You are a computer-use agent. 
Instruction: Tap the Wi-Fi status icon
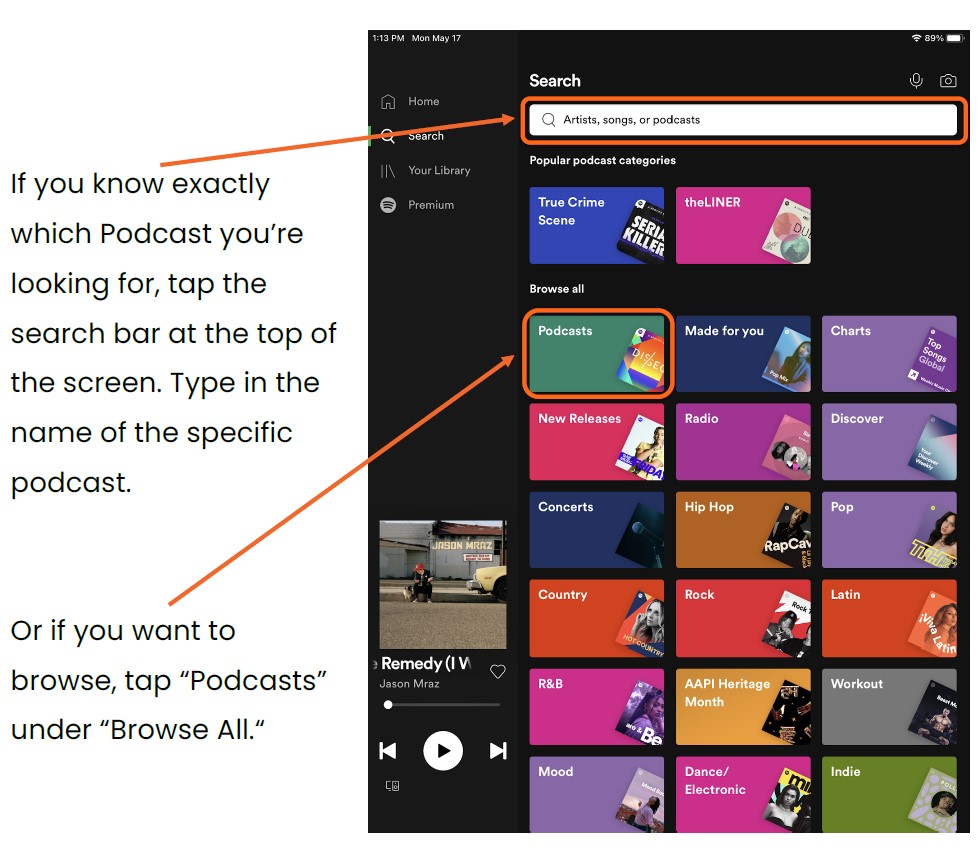click(916, 38)
